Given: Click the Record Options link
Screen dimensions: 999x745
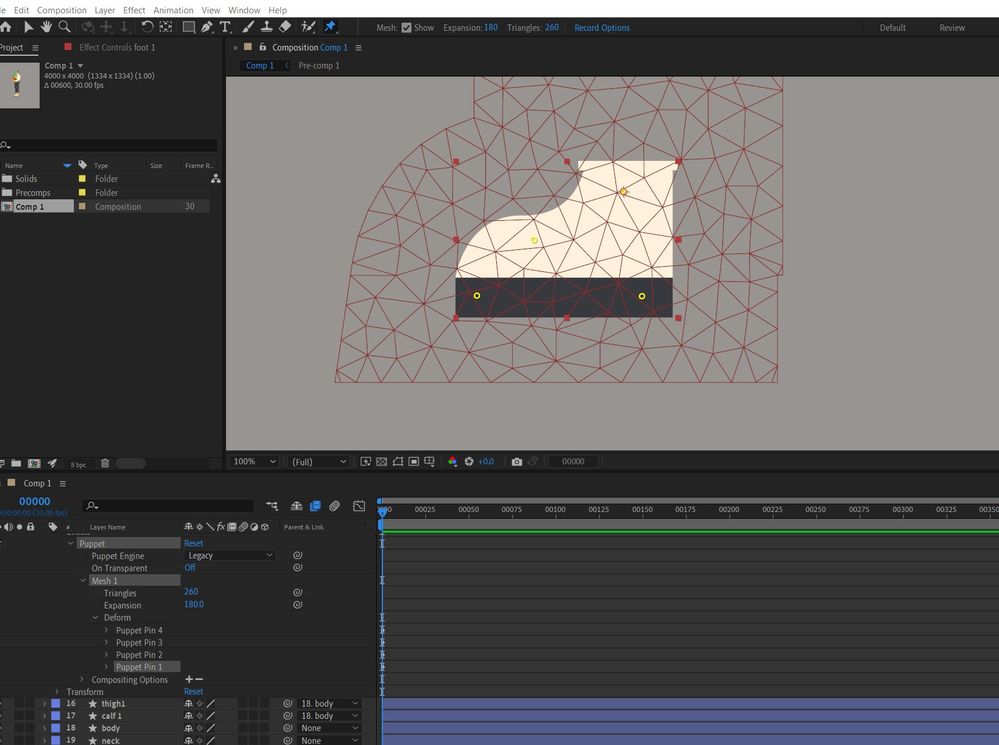Looking at the screenshot, I should [x=602, y=28].
